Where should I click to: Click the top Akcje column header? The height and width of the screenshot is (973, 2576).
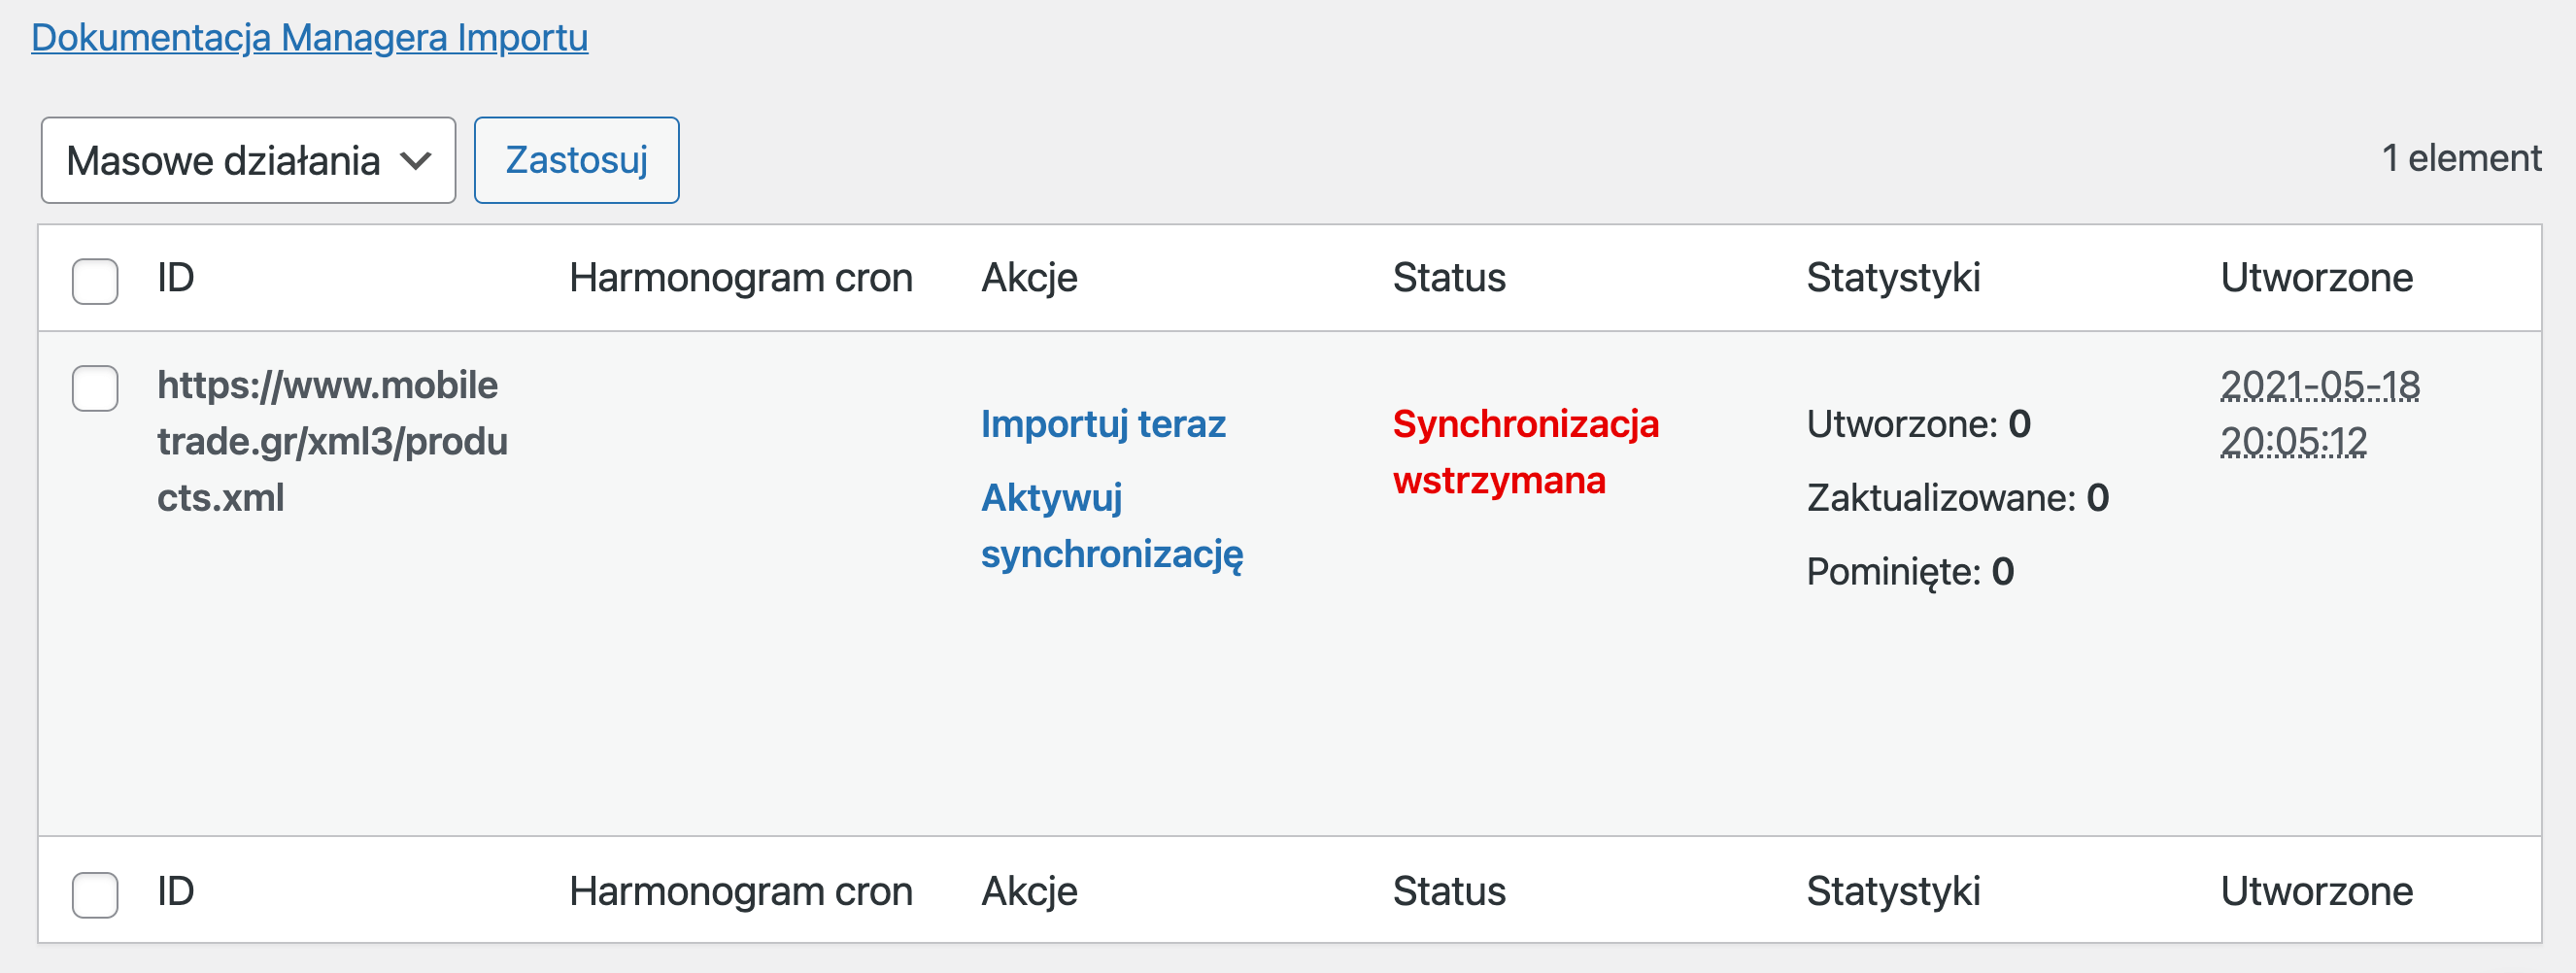click(1029, 278)
